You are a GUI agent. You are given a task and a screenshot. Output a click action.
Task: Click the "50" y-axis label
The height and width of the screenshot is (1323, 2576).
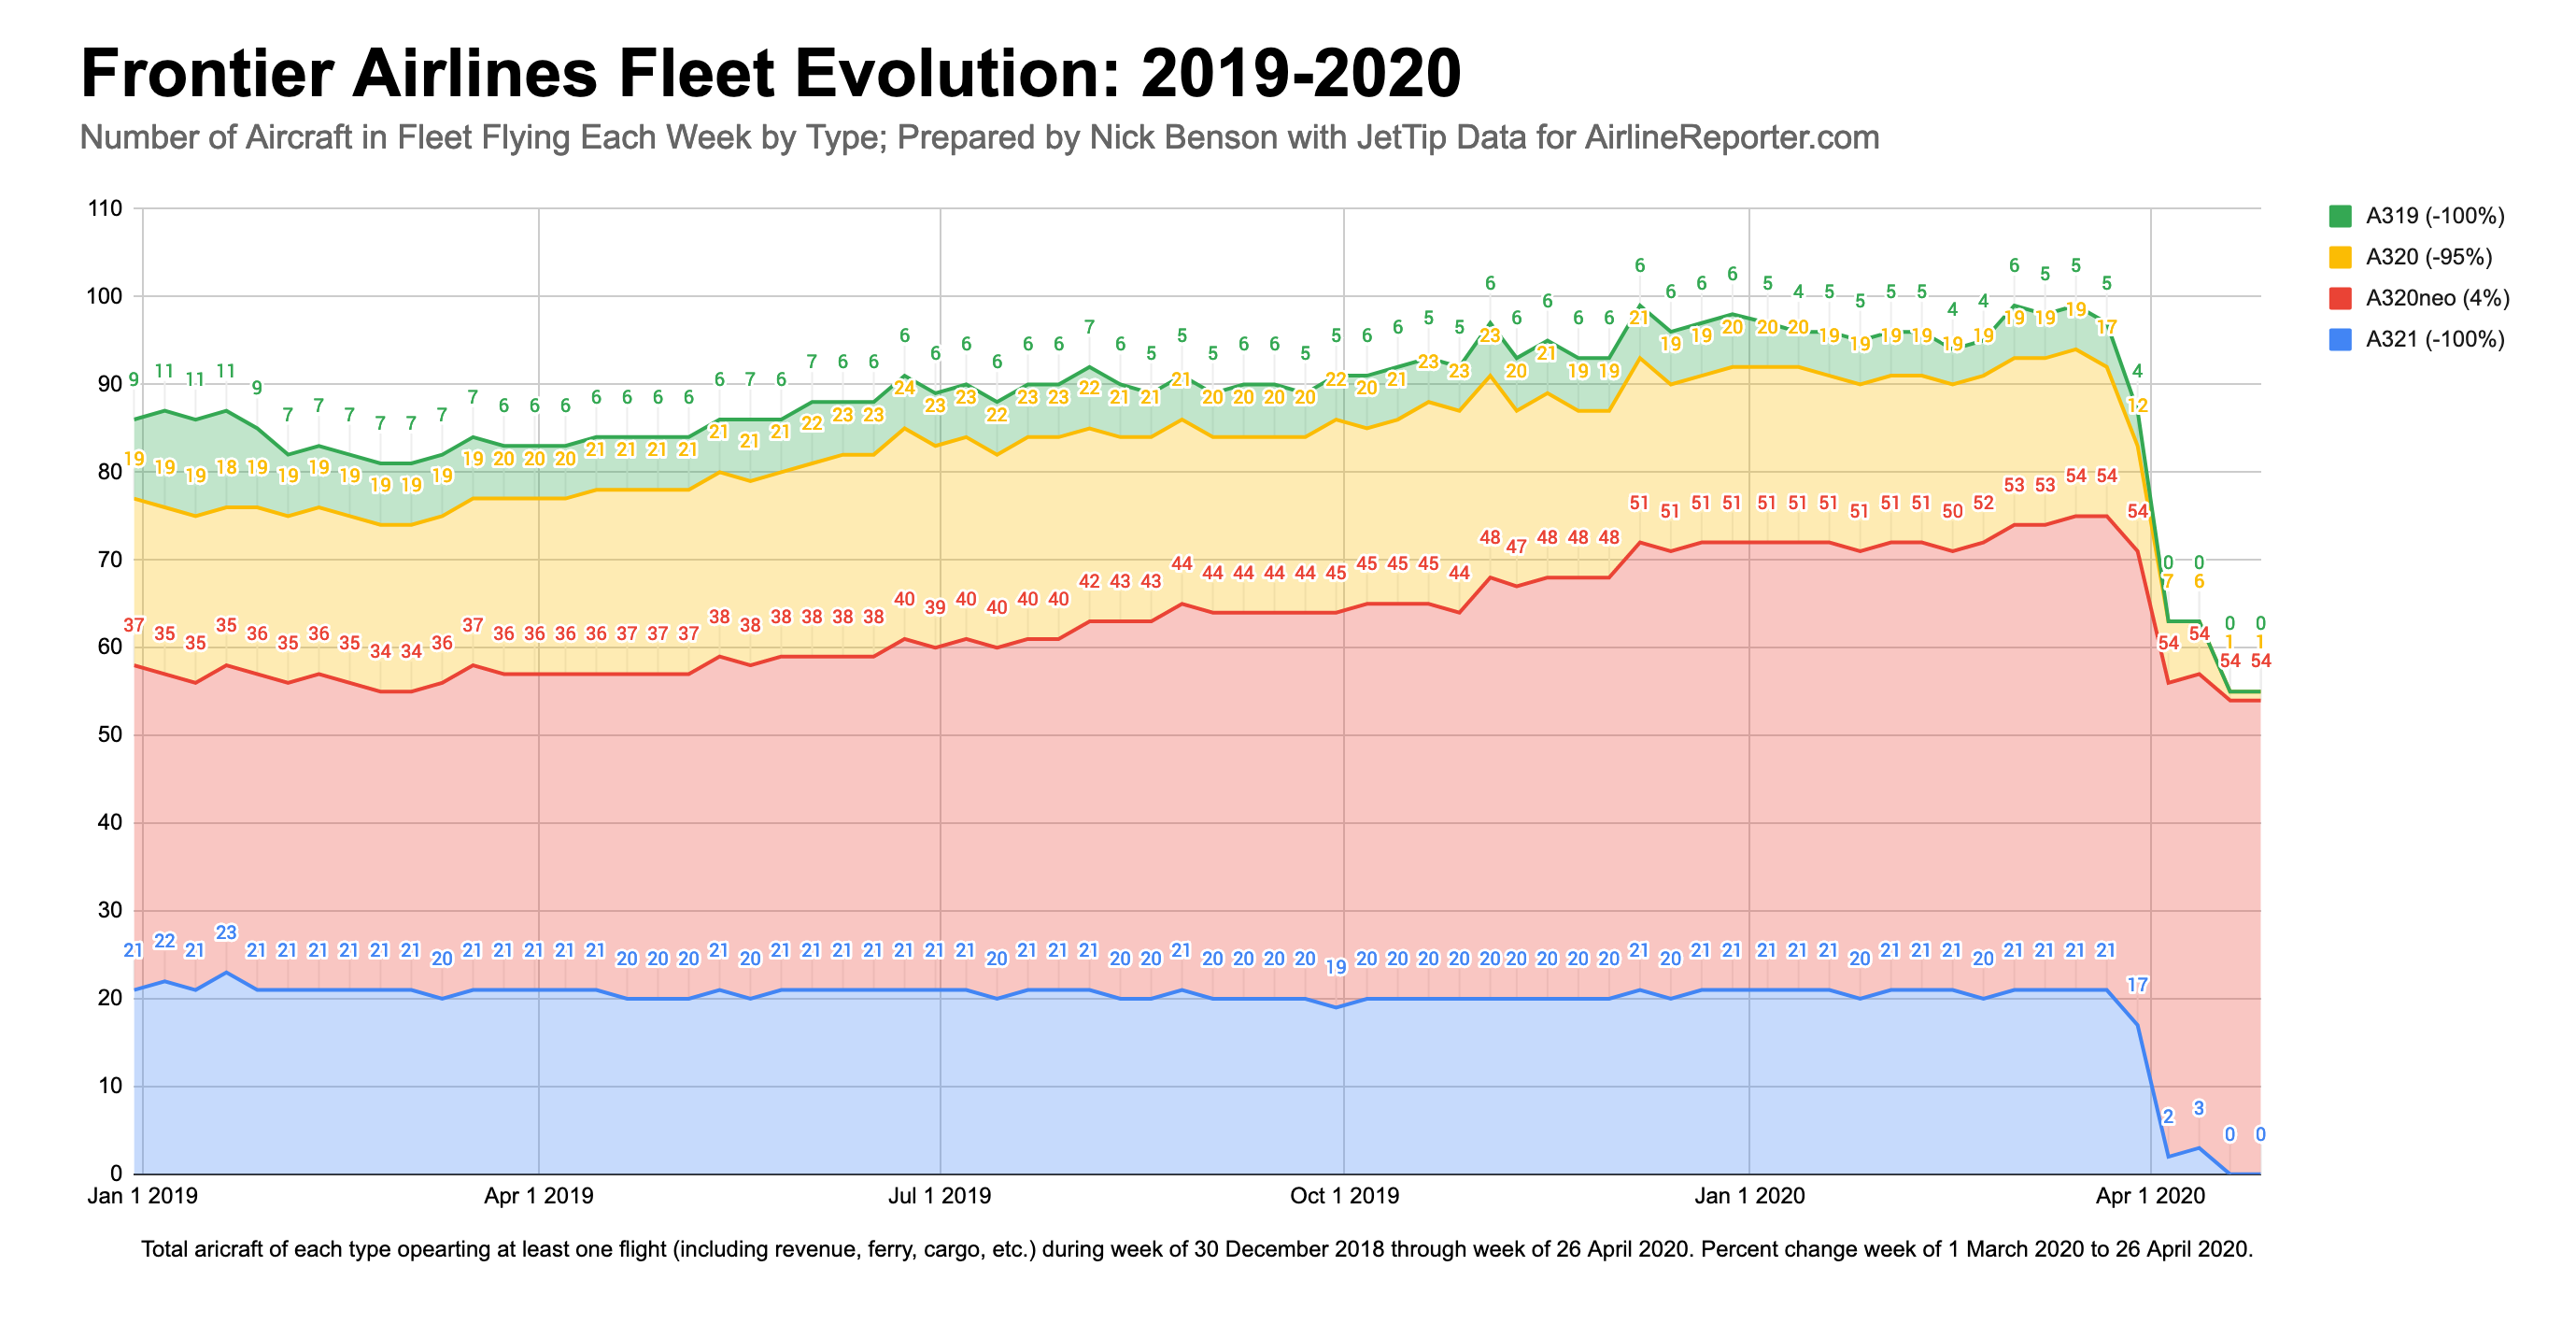tap(109, 735)
